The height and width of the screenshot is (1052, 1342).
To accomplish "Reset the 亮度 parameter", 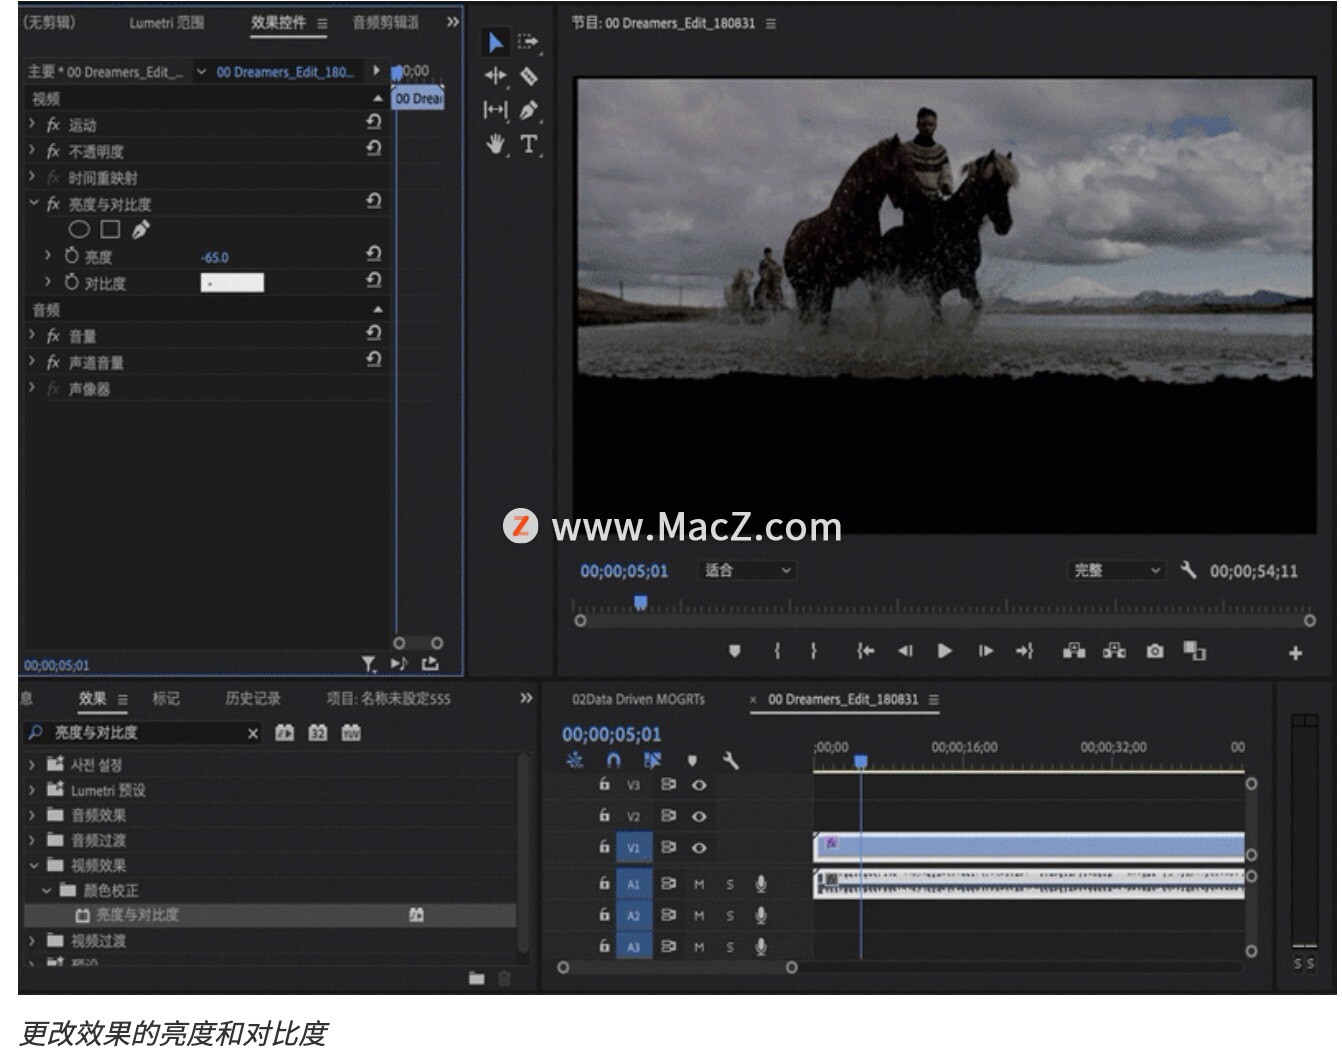I will pos(373,254).
